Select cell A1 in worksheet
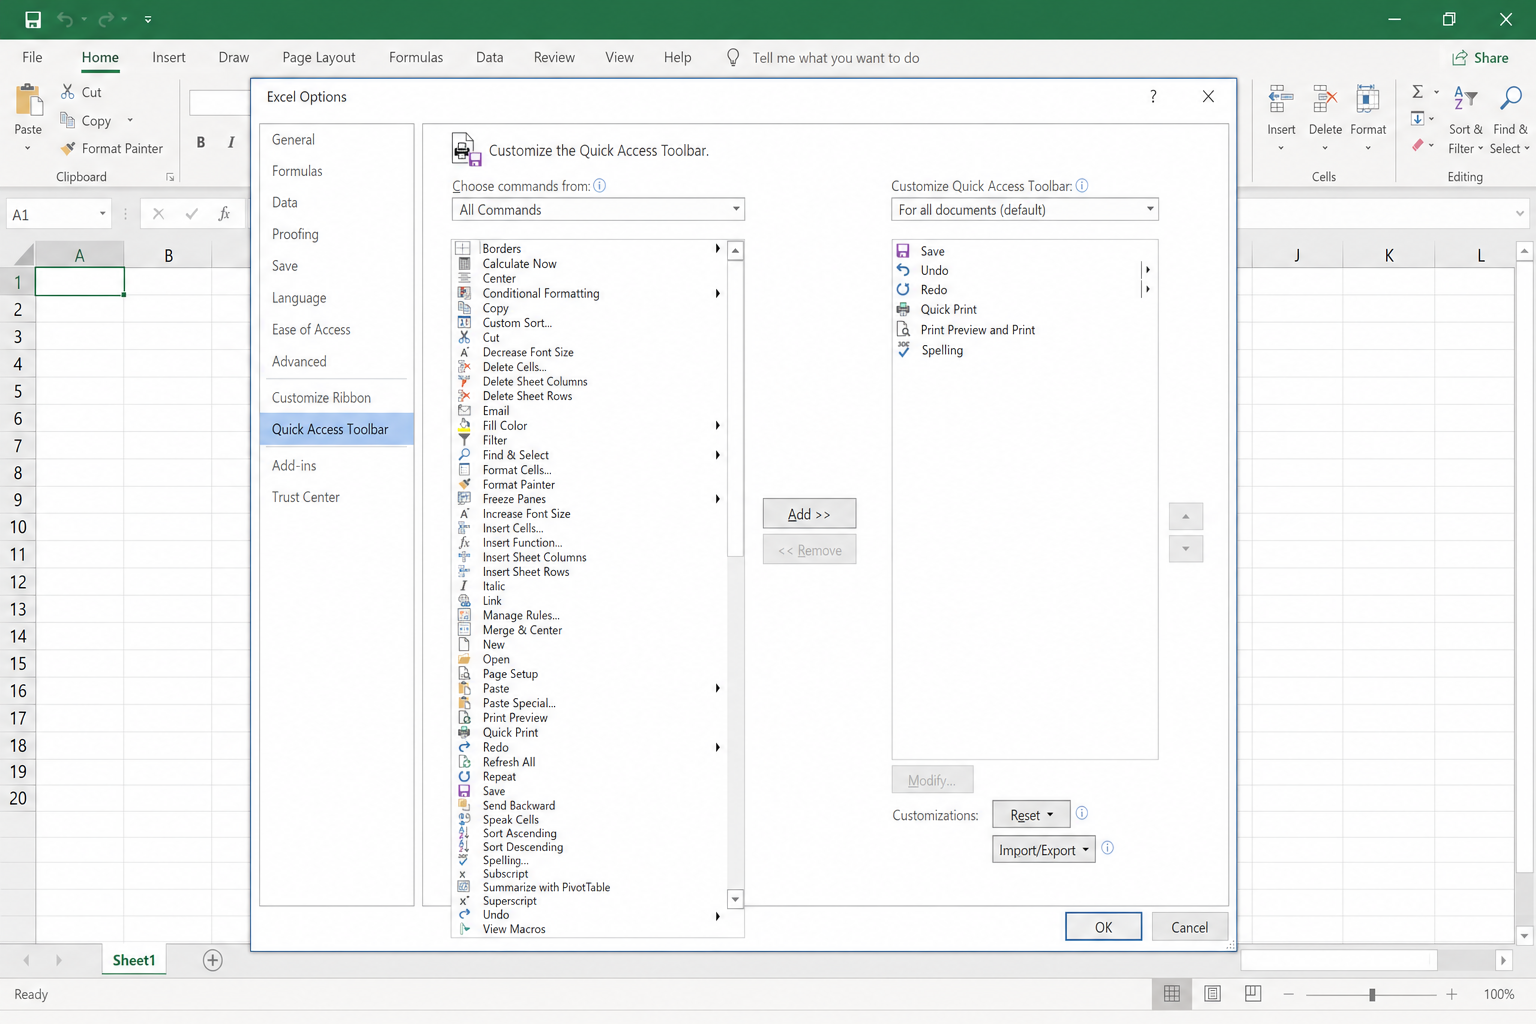The height and width of the screenshot is (1024, 1536). tap(80, 282)
